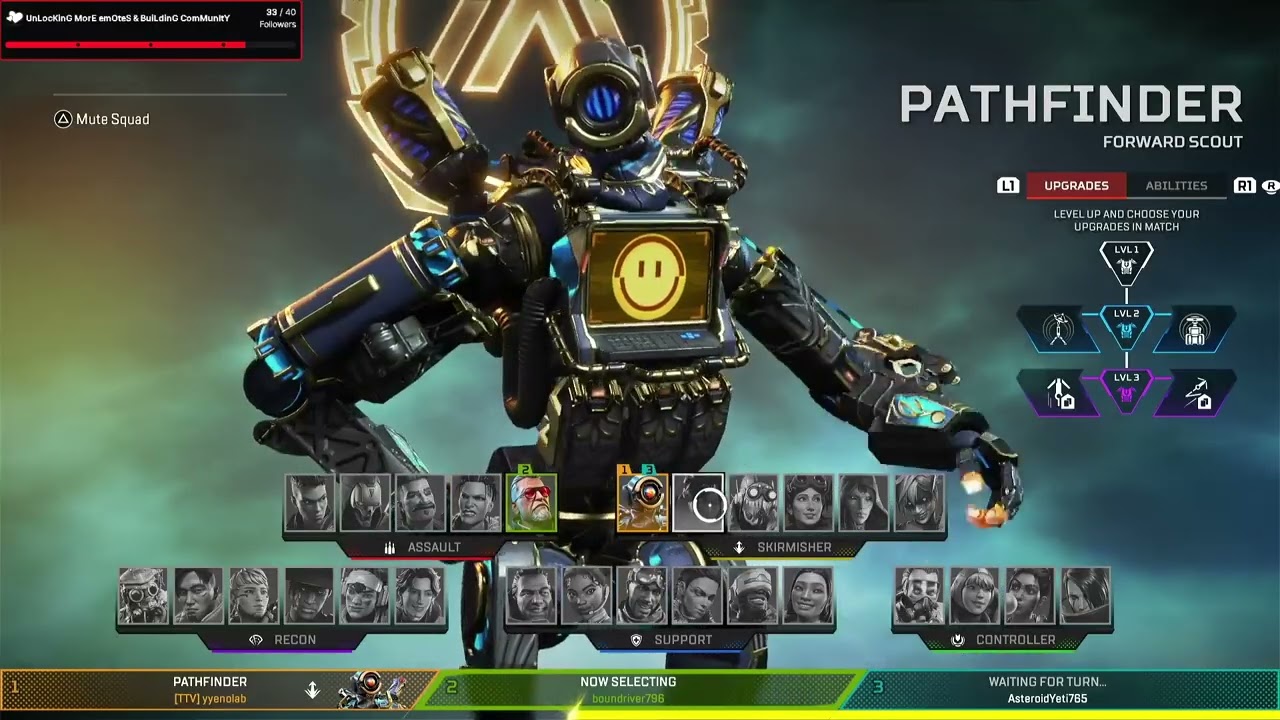The height and width of the screenshot is (720, 1280).
Task: Choose Octane with goggles in Skirmisher
Action: point(753,503)
